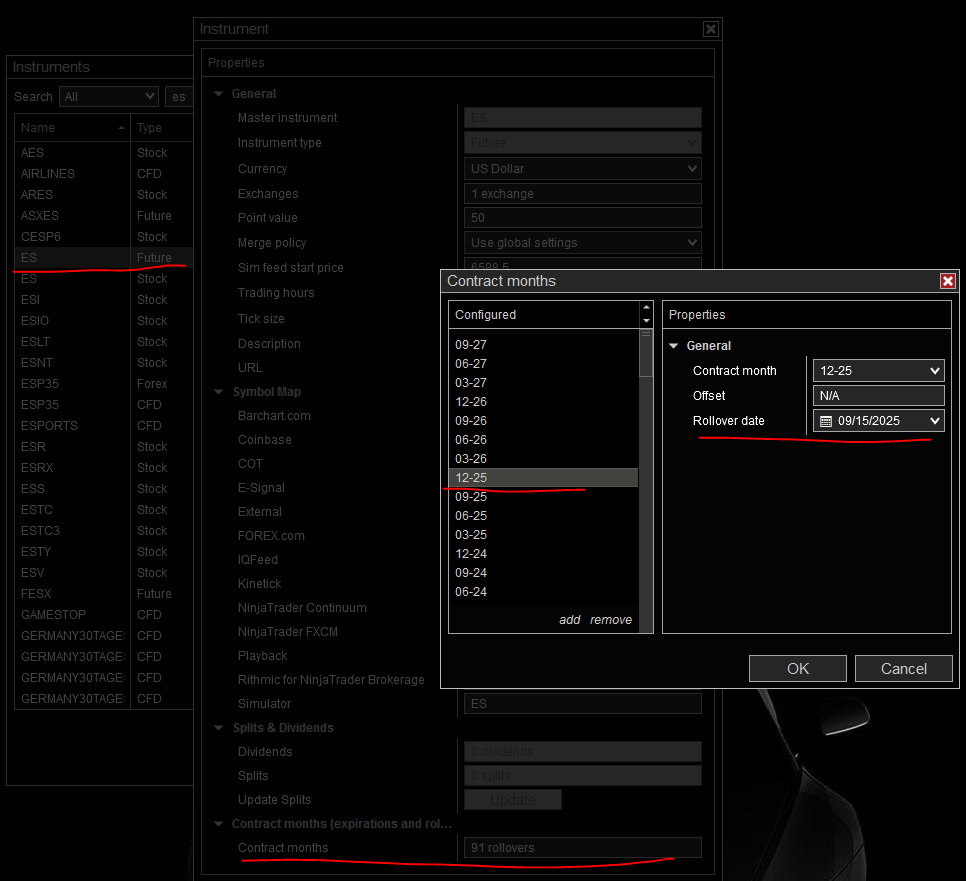Open the Contract month 12-25 dropdown
The height and width of the screenshot is (881, 966).
click(x=934, y=371)
